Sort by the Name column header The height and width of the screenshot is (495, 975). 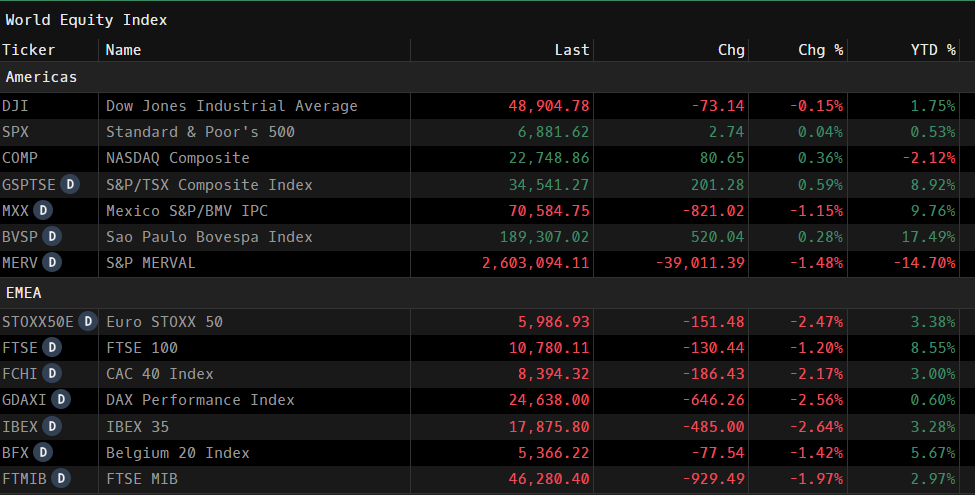click(x=254, y=50)
